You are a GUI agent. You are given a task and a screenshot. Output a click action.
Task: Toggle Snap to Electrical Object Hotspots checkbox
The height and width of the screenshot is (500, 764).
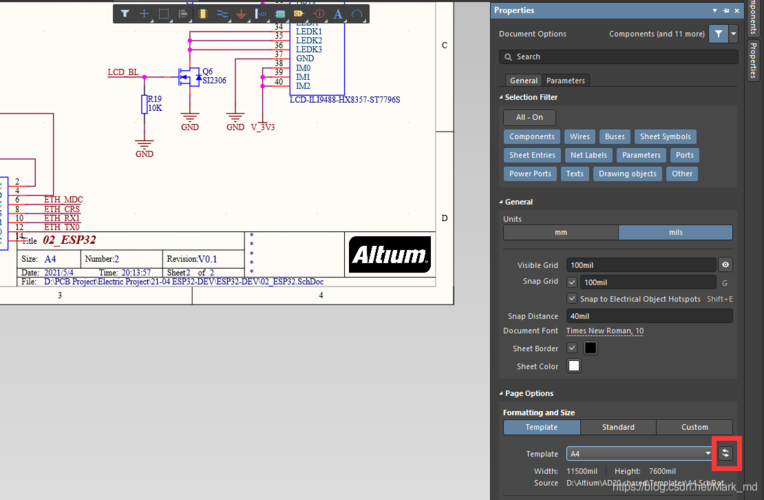pyautogui.click(x=572, y=298)
